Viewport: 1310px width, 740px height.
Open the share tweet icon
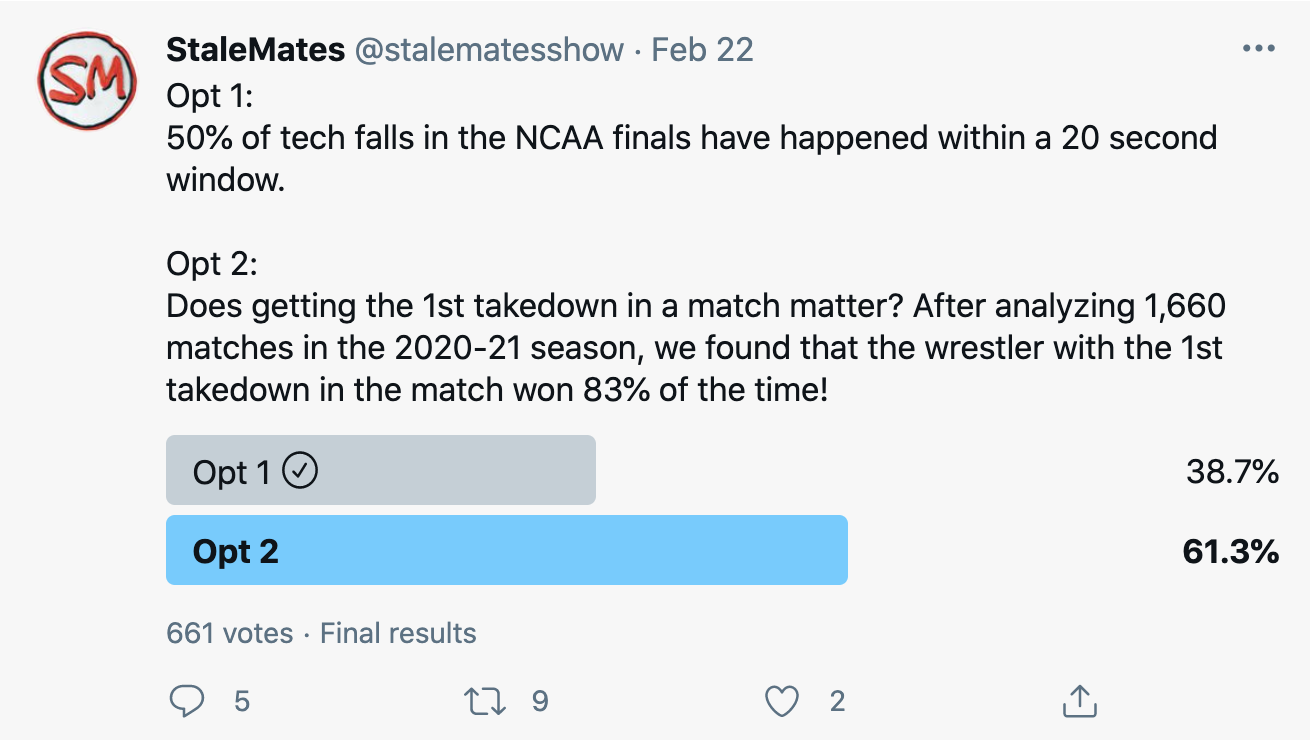pyautogui.click(x=1079, y=701)
